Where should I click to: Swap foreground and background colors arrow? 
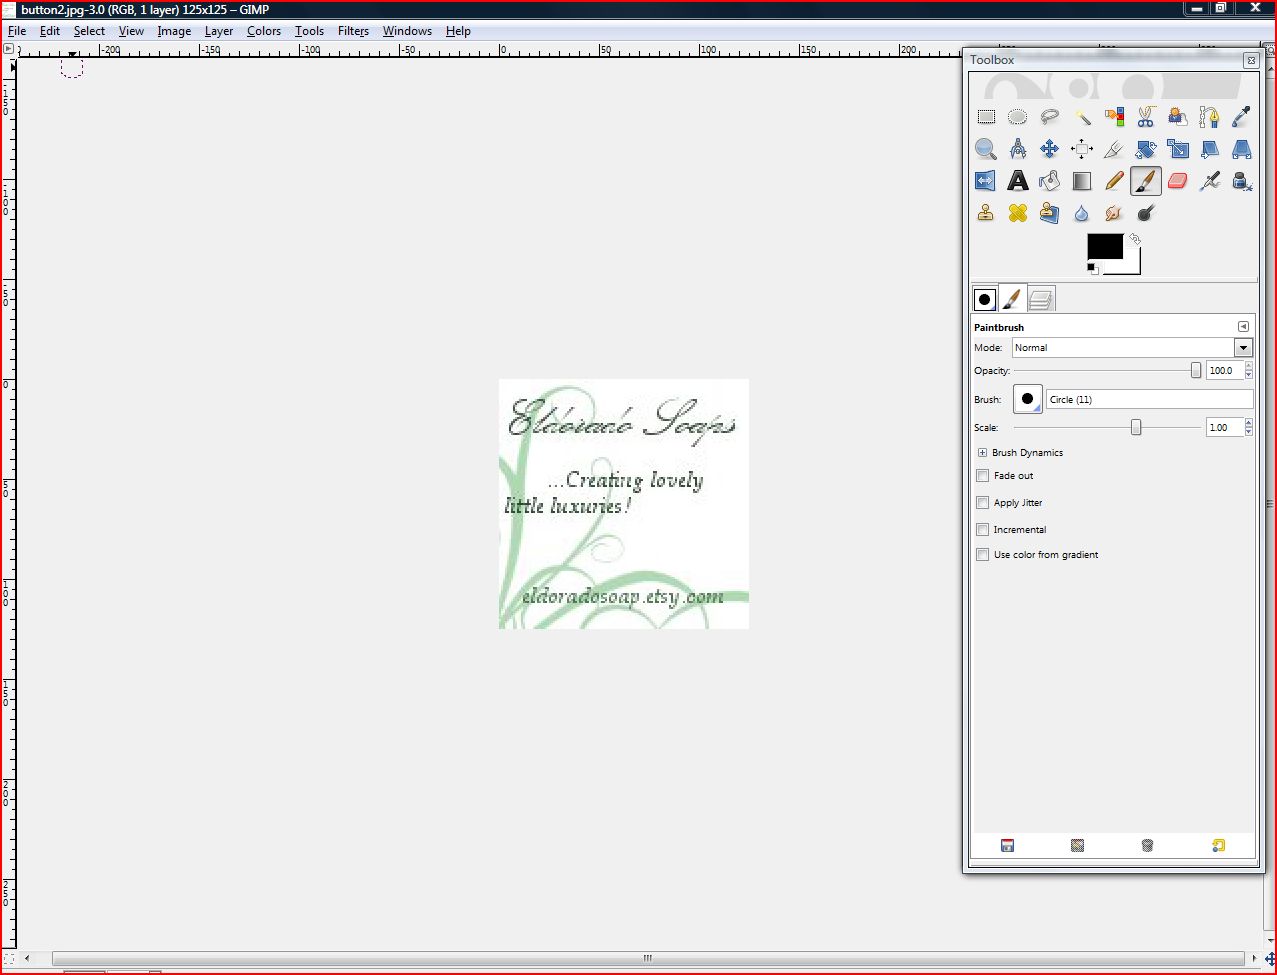(1135, 240)
